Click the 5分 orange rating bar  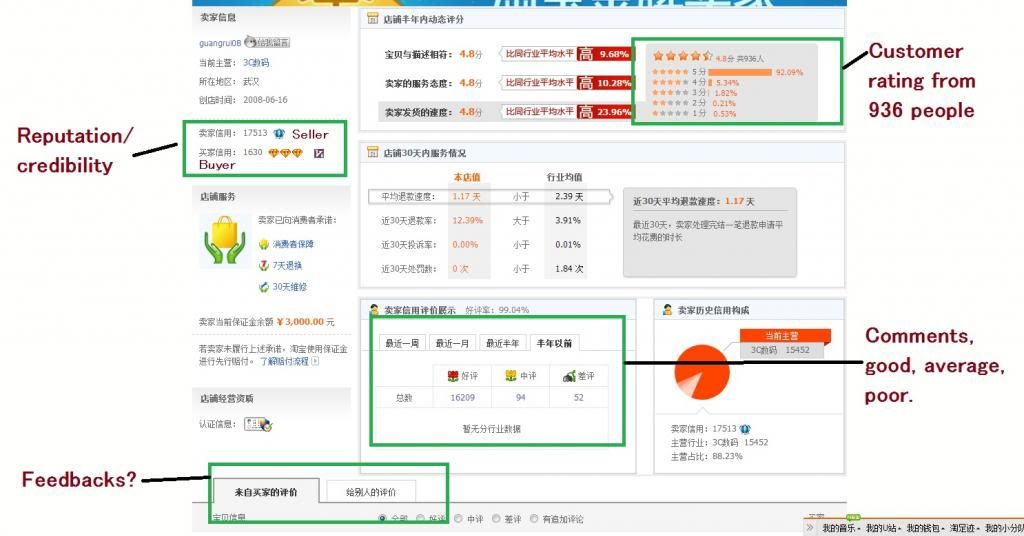pyautogui.click(x=740, y=72)
